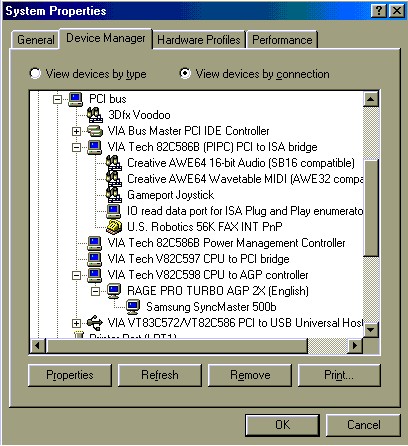Click the Samsung SyncMaster monitor icon
The height and width of the screenshot is (446, 408).
[133, 307]
